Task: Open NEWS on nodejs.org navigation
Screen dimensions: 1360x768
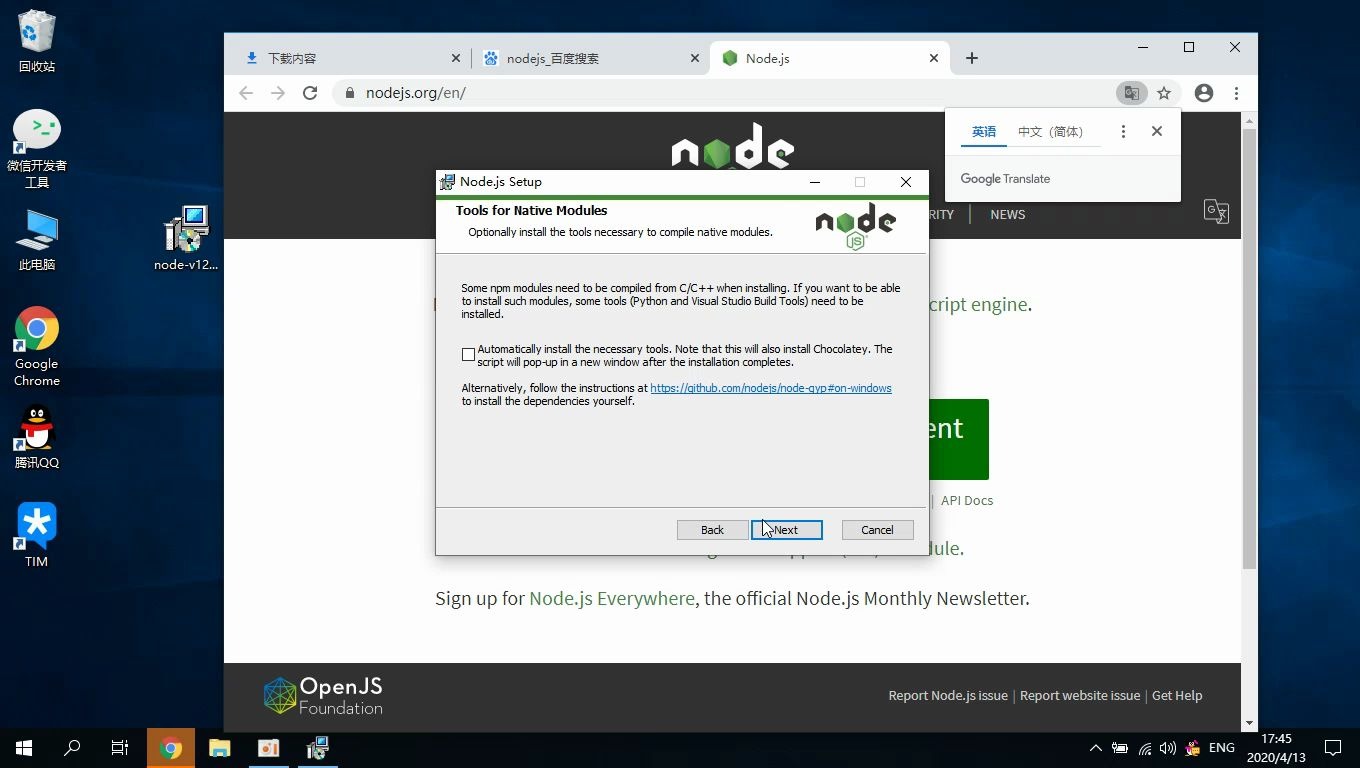Action: point(1007,214)
